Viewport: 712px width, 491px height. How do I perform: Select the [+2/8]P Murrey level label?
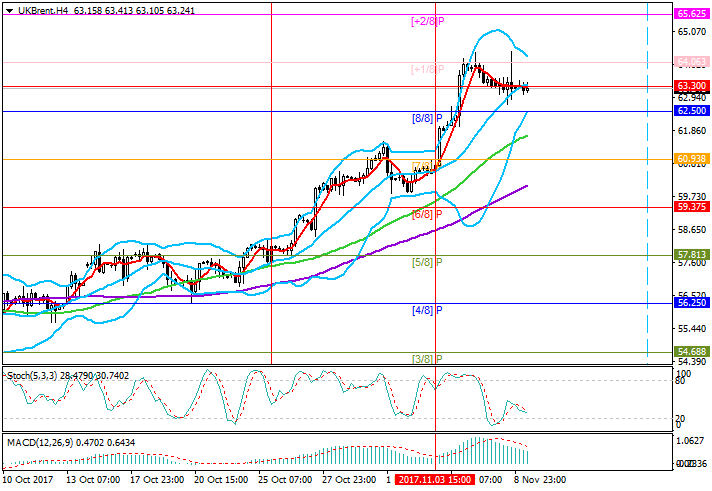(427, 21)
